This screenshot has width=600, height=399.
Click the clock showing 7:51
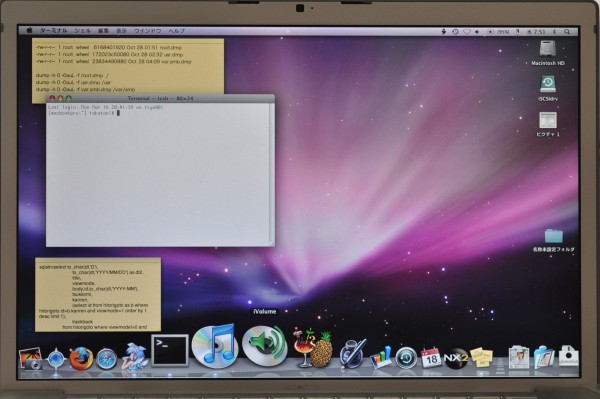(536, 32)
